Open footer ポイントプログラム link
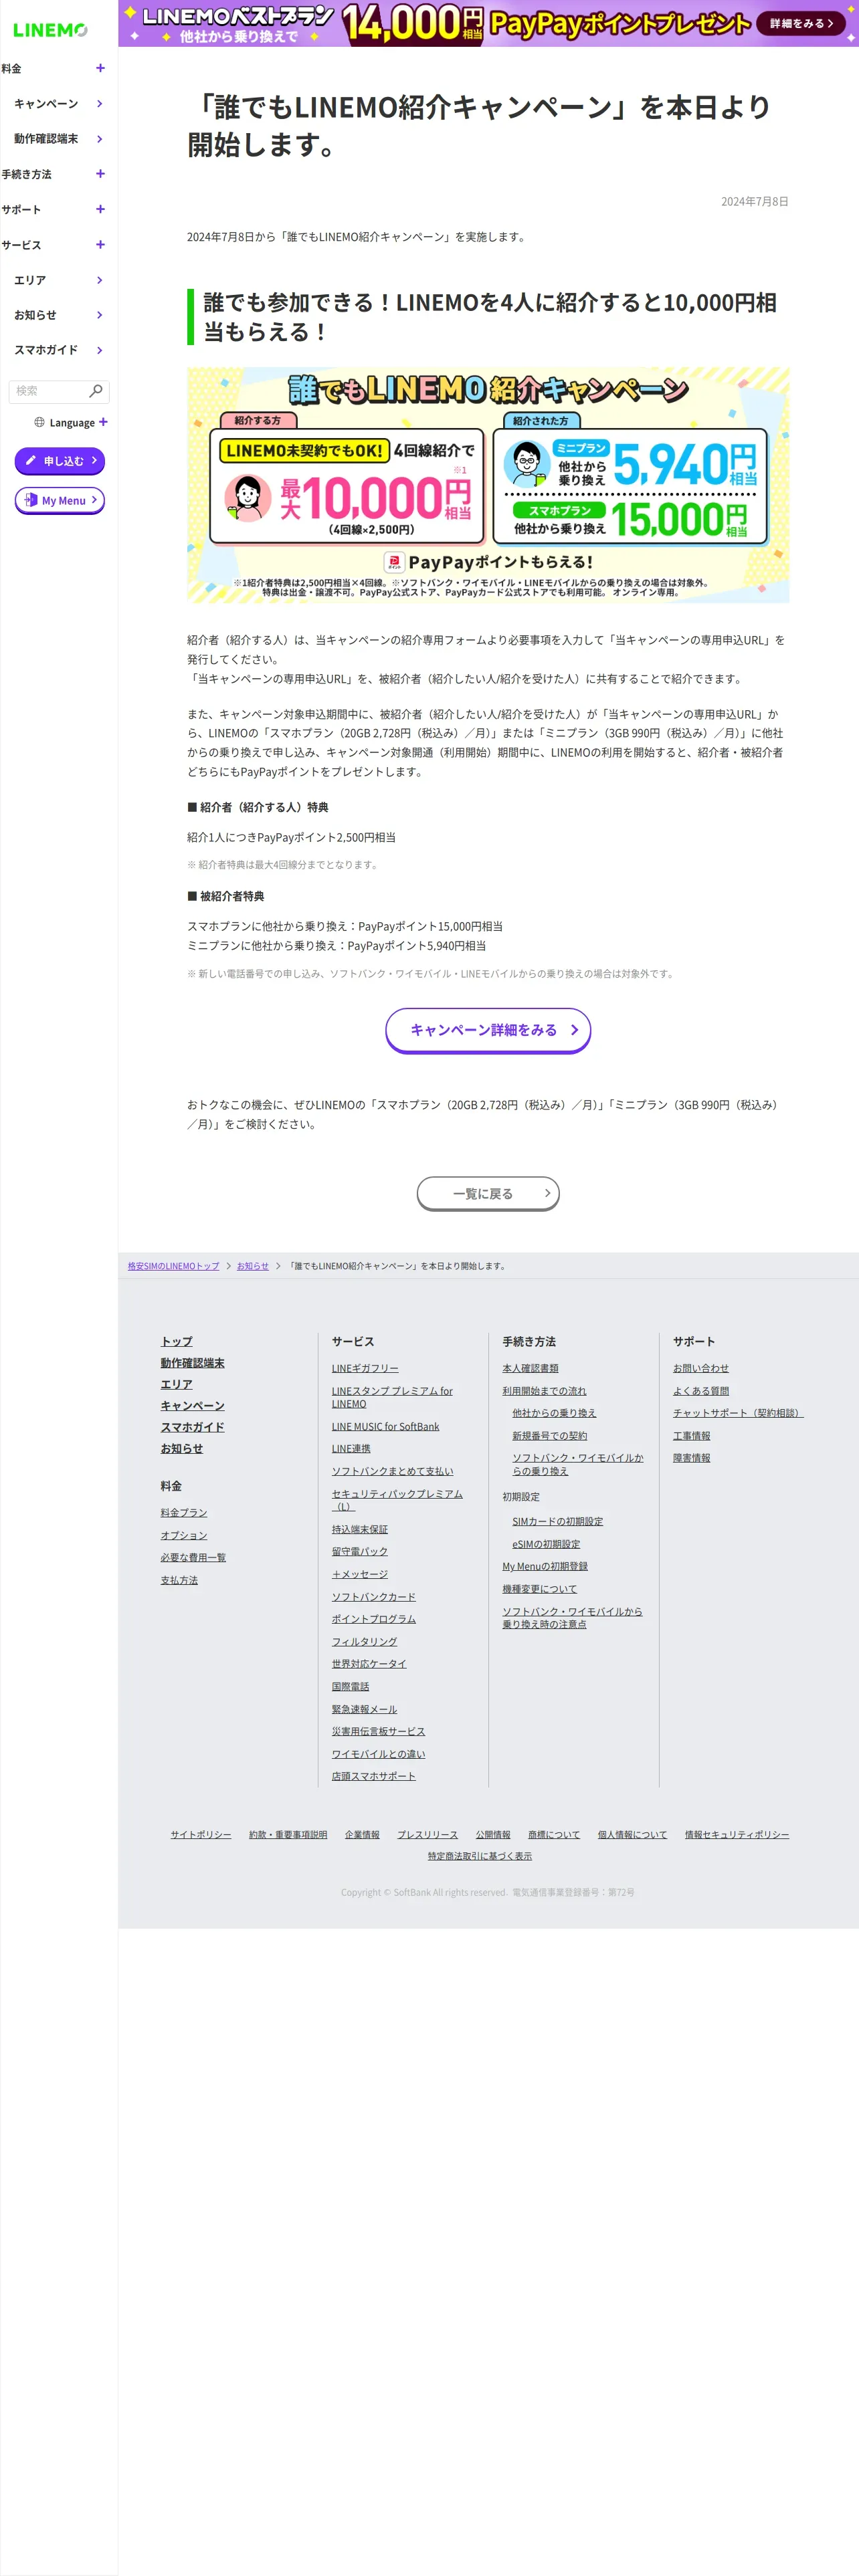859x2576 pixels. (374, 1619)
